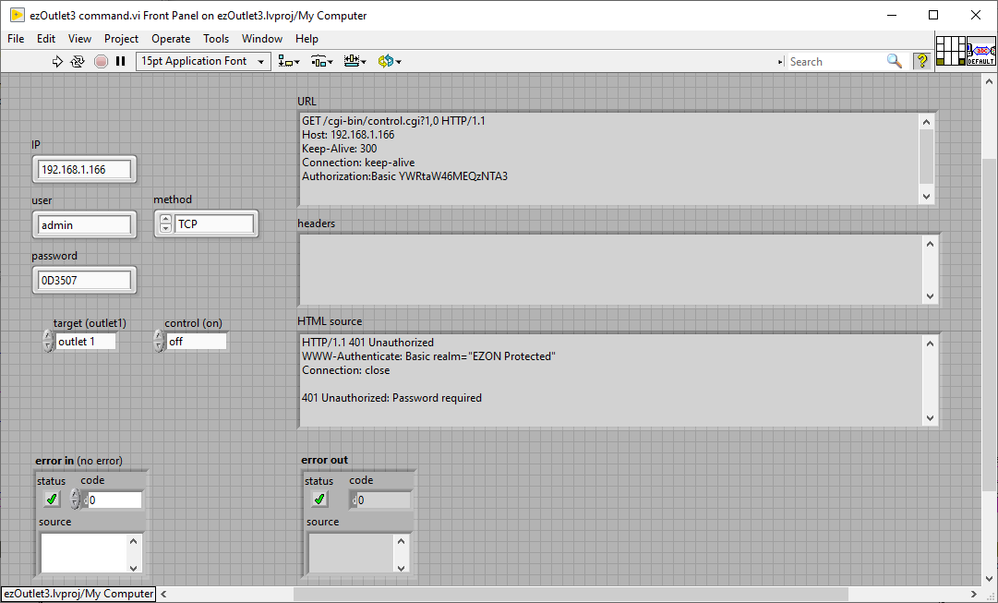Click the password input field

coord(84,281)
